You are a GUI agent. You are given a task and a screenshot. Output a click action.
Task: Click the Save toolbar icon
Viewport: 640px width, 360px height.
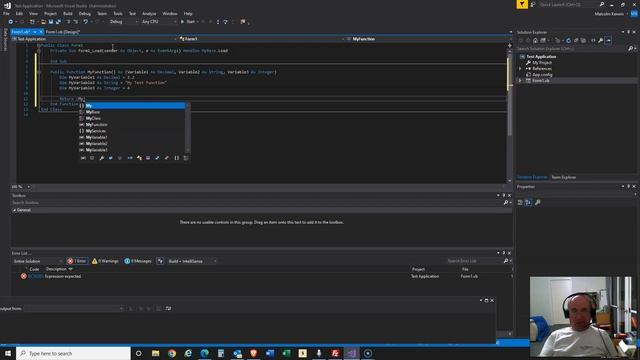(x=51, y=22)
